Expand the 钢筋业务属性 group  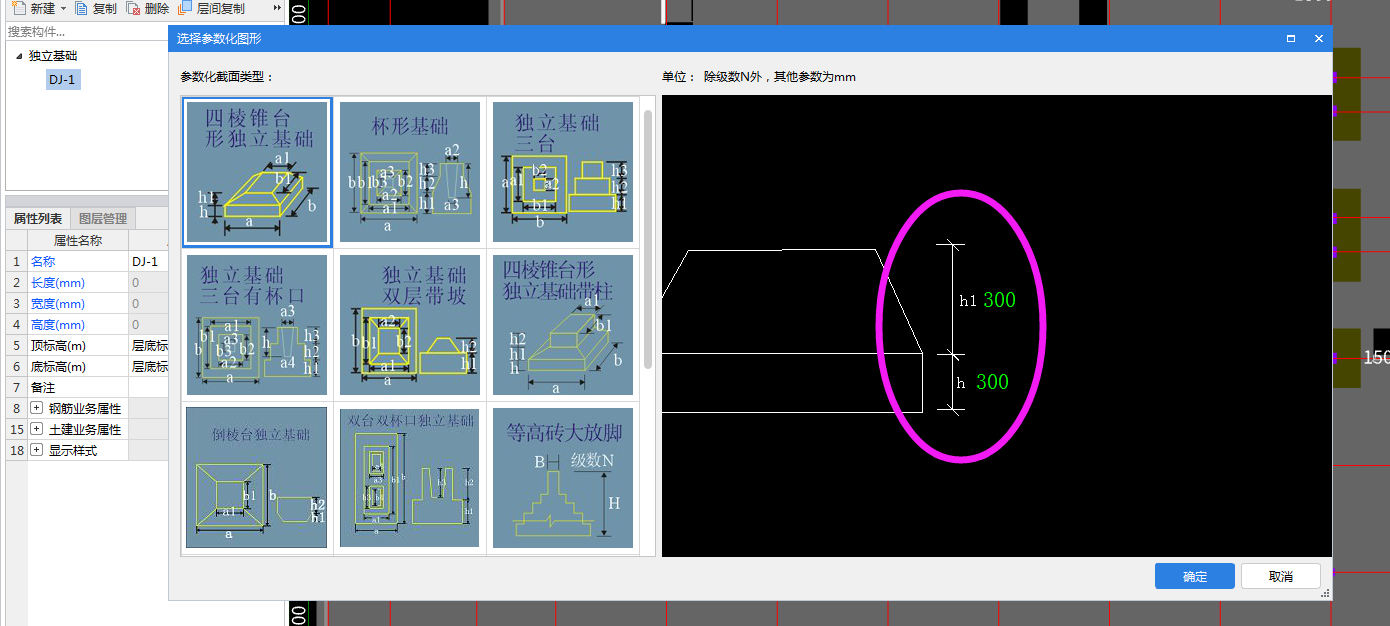coord(37,408)
